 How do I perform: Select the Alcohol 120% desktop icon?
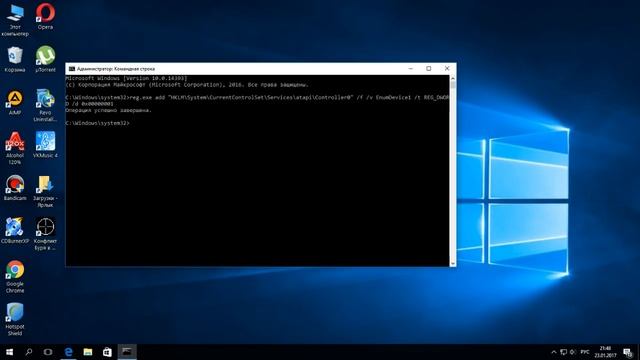click(15, 148)
